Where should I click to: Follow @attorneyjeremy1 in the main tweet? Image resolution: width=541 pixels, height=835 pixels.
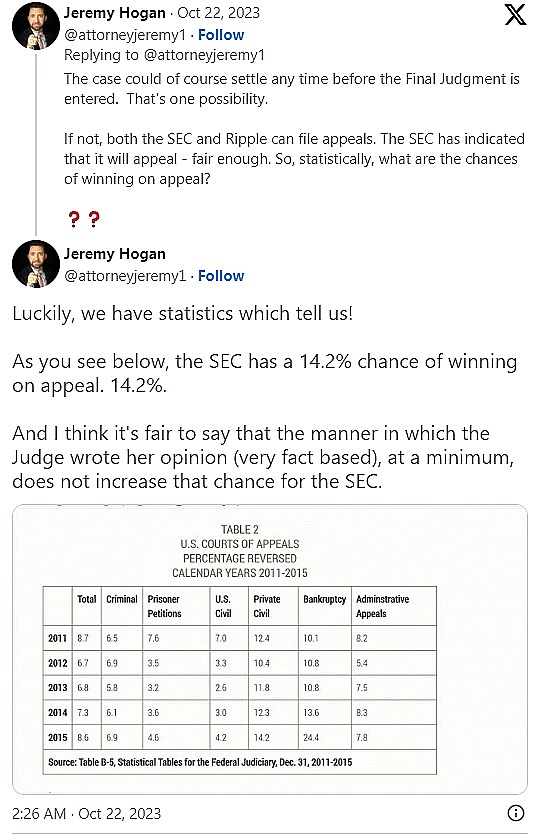(221, 276)
